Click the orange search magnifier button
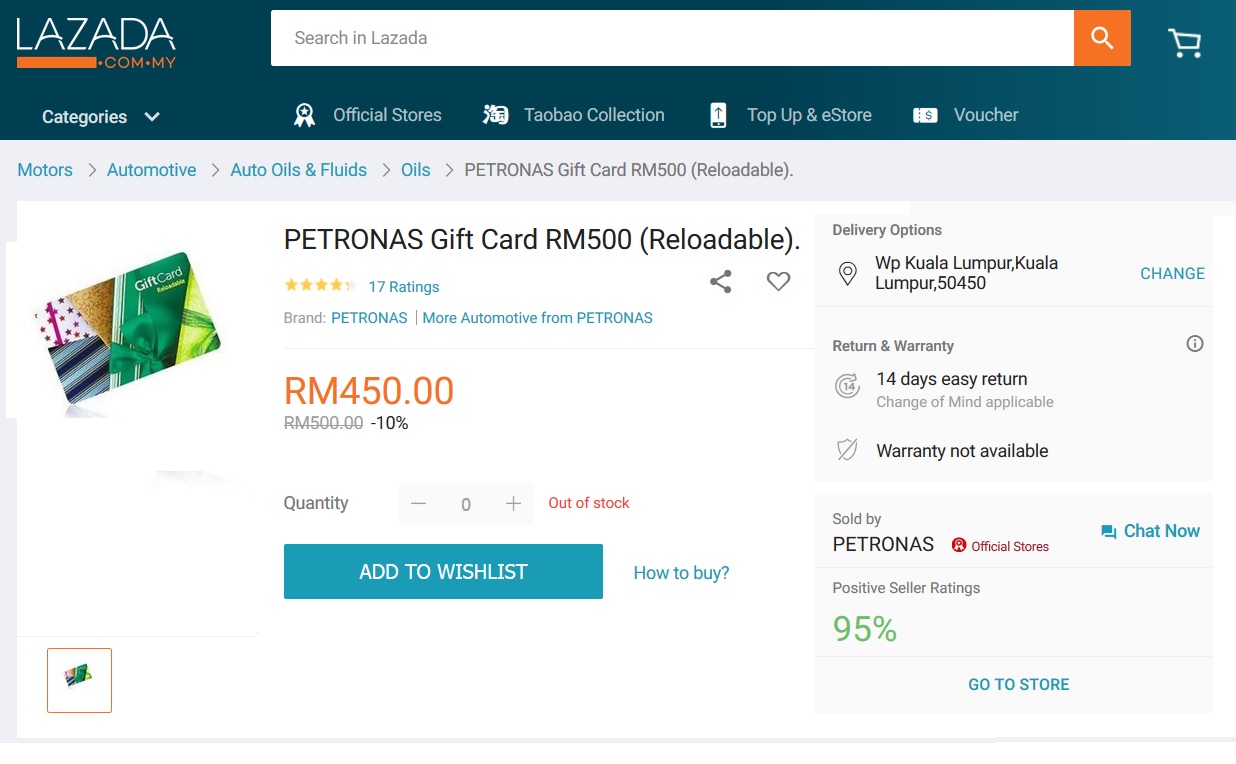This screenshot has width=1236, height=764. (1102, 38)
